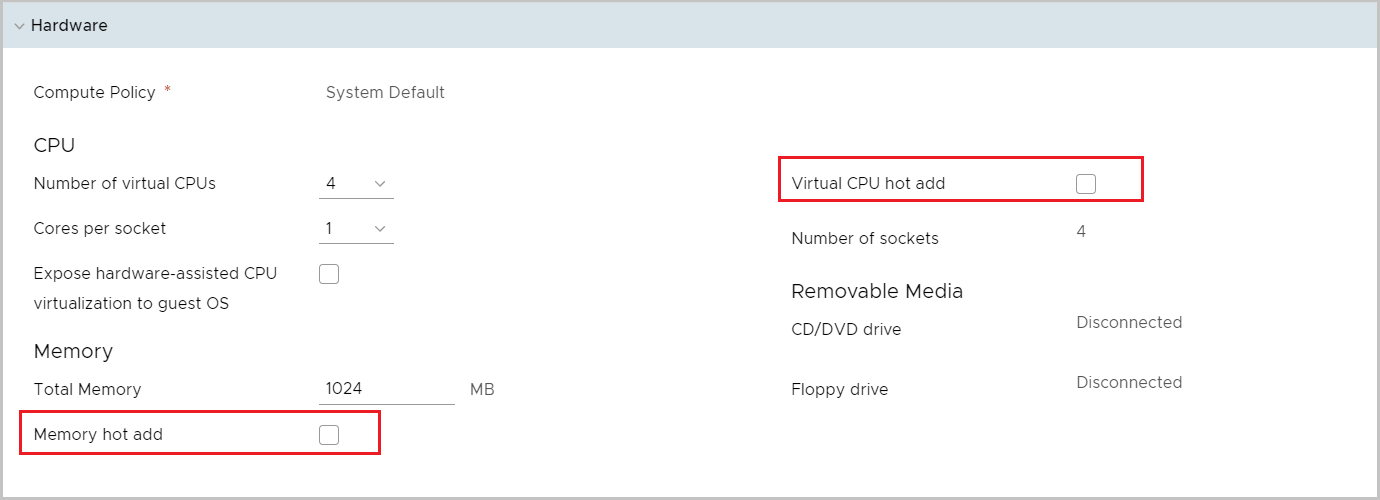1380x500 pixels.
Task: Open the Cores per socket dropdown
Action: point(356,229)
